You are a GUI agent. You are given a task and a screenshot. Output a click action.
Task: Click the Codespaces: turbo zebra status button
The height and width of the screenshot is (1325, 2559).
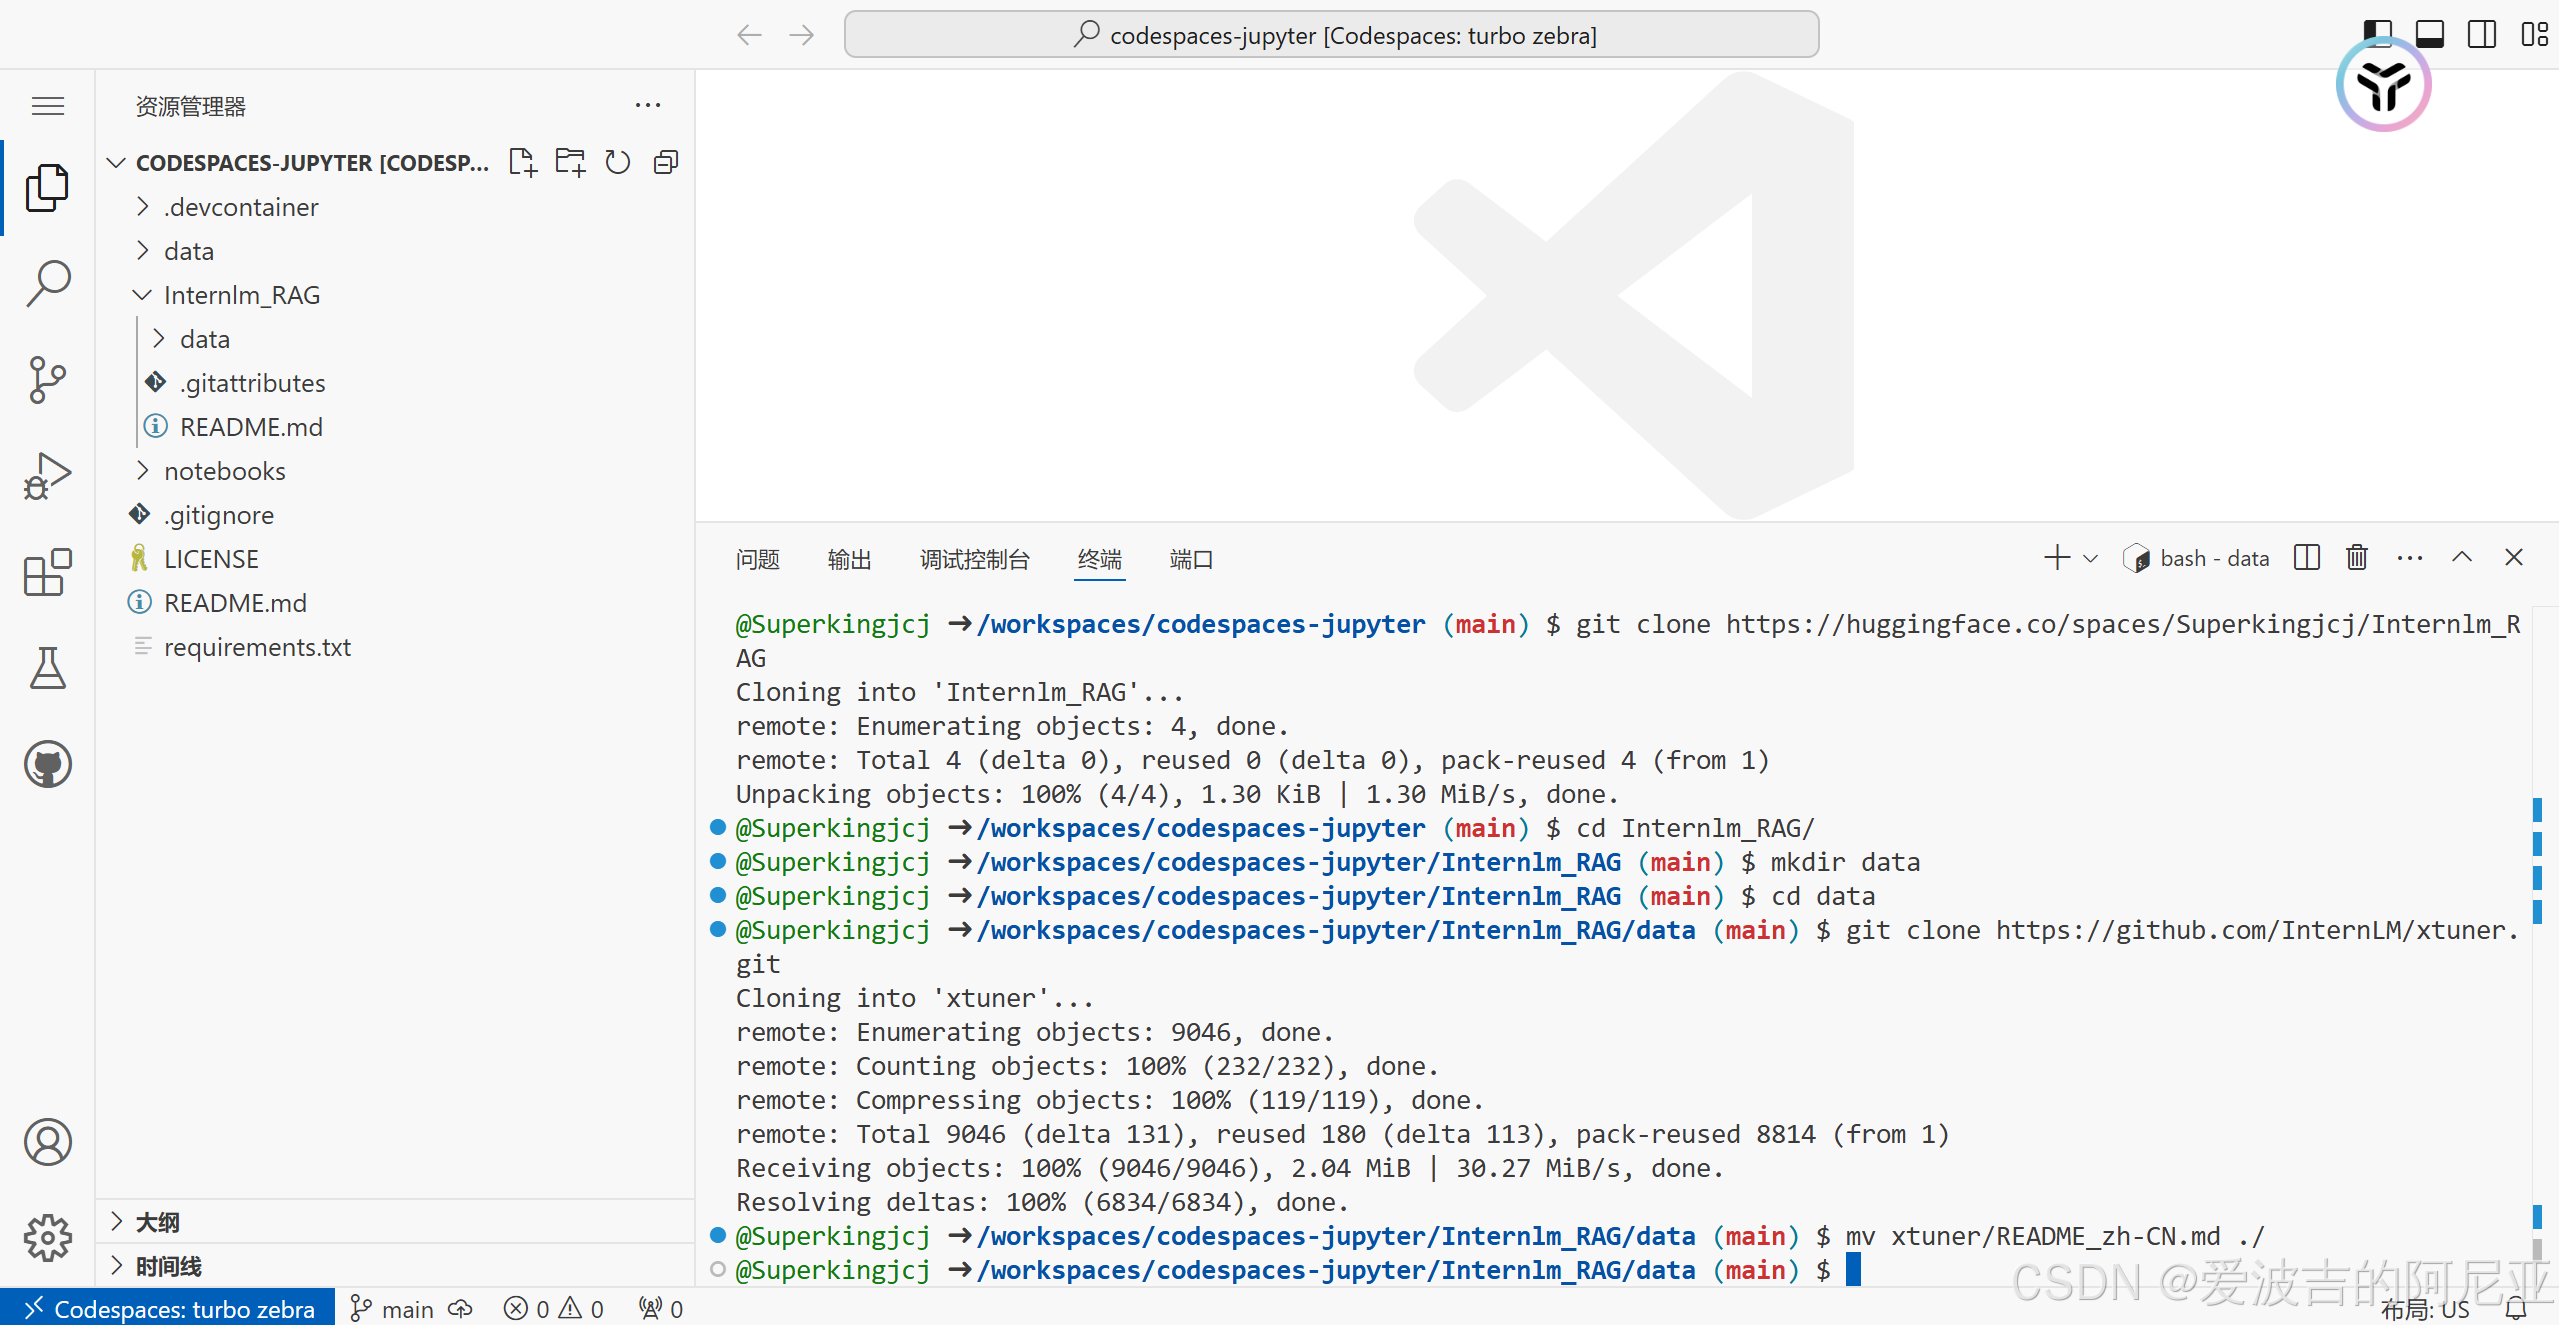pyautogui.click(x=168, y=1308)
